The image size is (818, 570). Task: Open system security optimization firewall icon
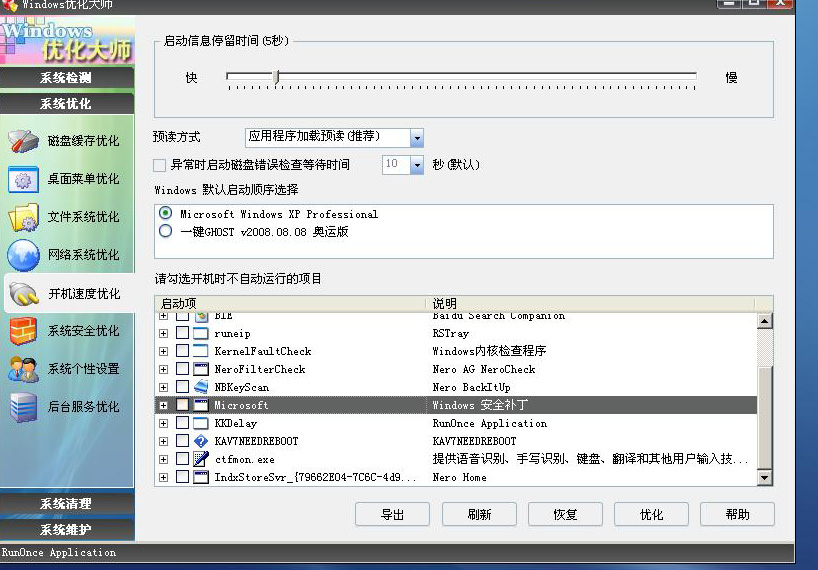pyautogui.click(x=23, y=331)
